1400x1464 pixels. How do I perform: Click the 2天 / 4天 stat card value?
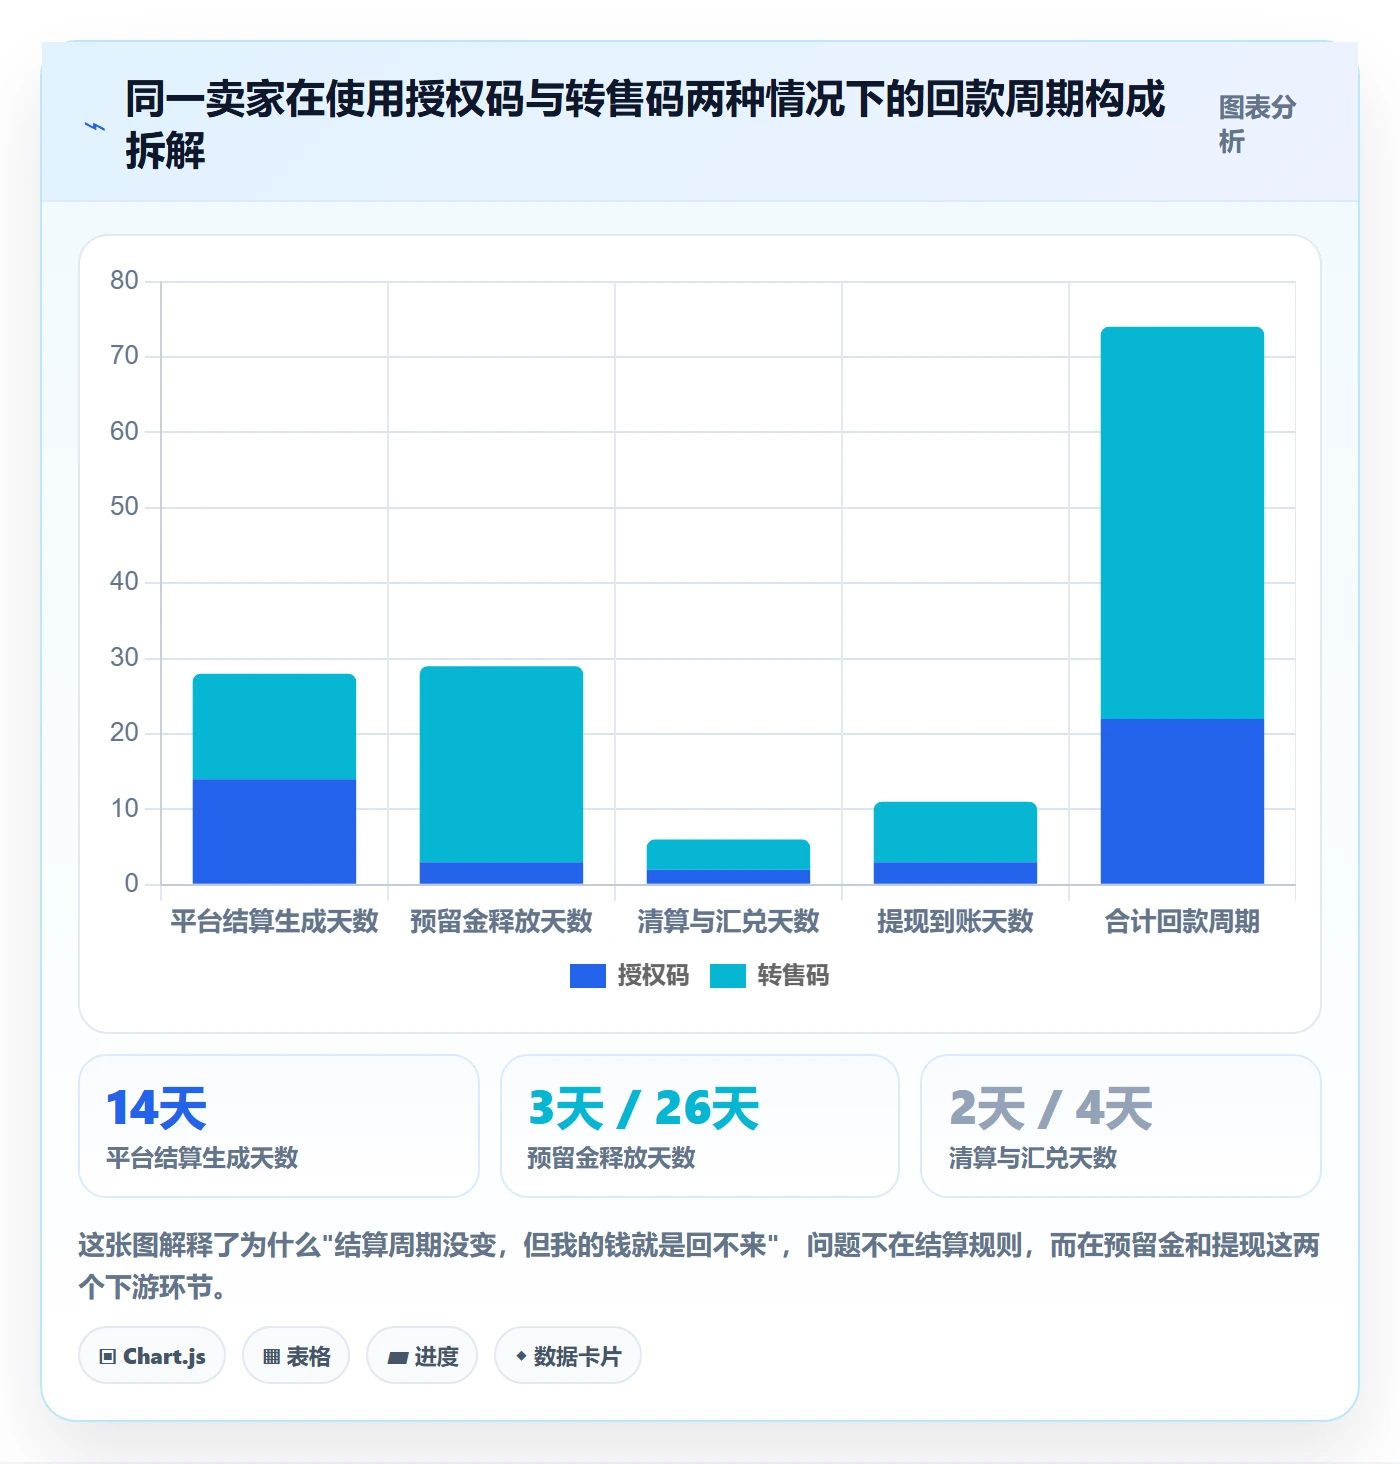click(x=1051, y=1108)
